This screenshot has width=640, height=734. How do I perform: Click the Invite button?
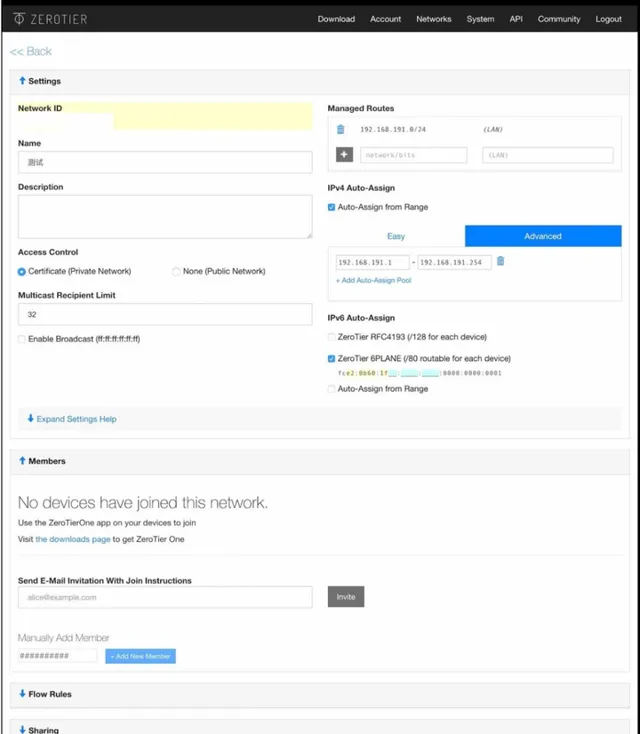tap(346, 597)
